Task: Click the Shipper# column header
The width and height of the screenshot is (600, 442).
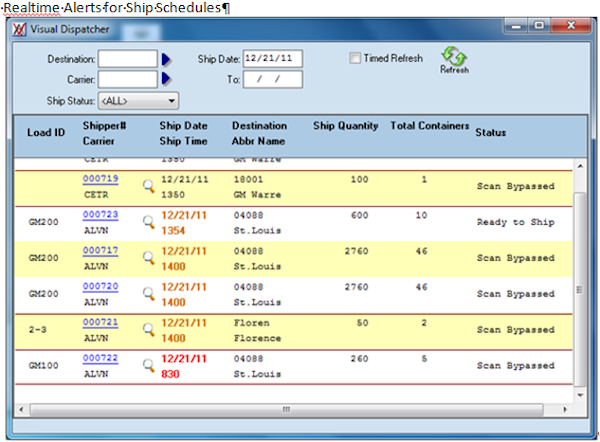Action: click(104, 126)
